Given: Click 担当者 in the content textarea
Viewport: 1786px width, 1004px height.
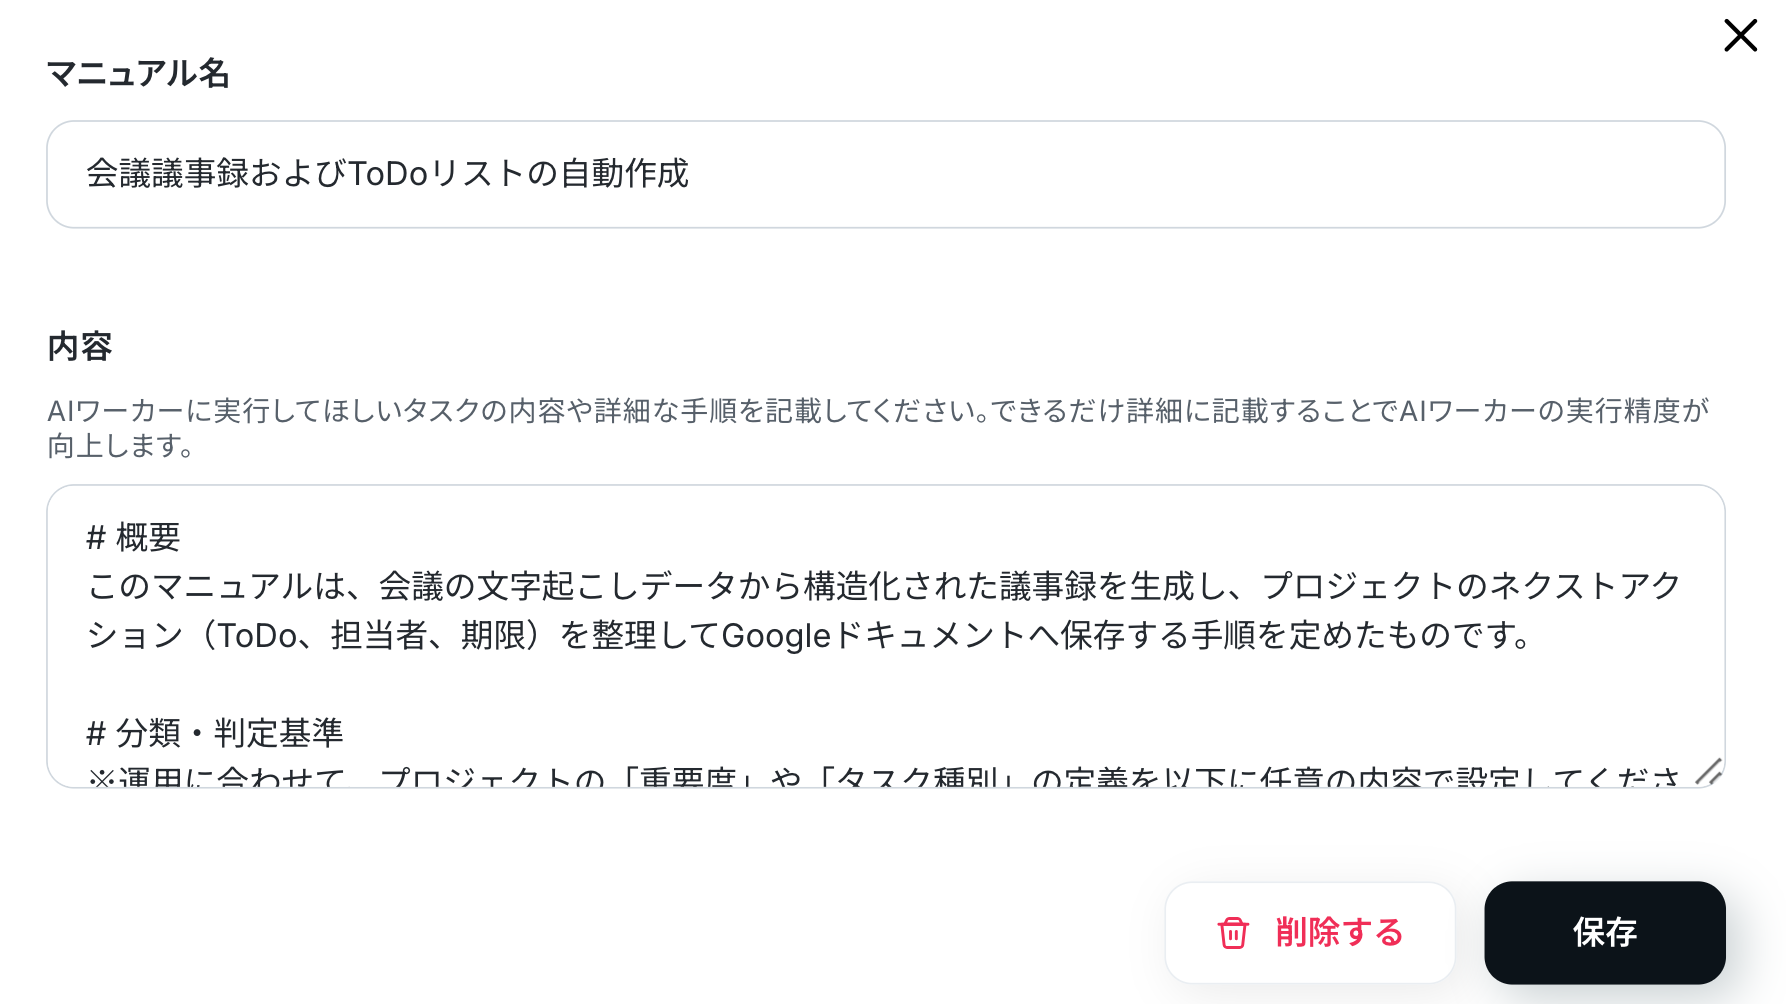Looking at the screenshot, I should tap(379, 636).
